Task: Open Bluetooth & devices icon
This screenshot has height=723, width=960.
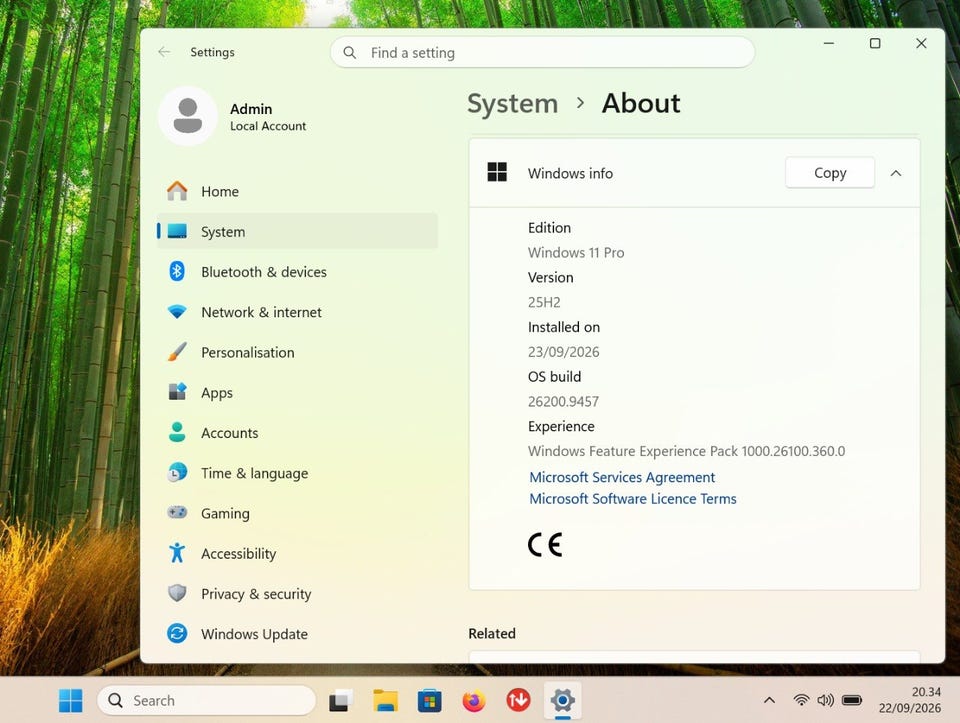Action: [x=177, y=271]
